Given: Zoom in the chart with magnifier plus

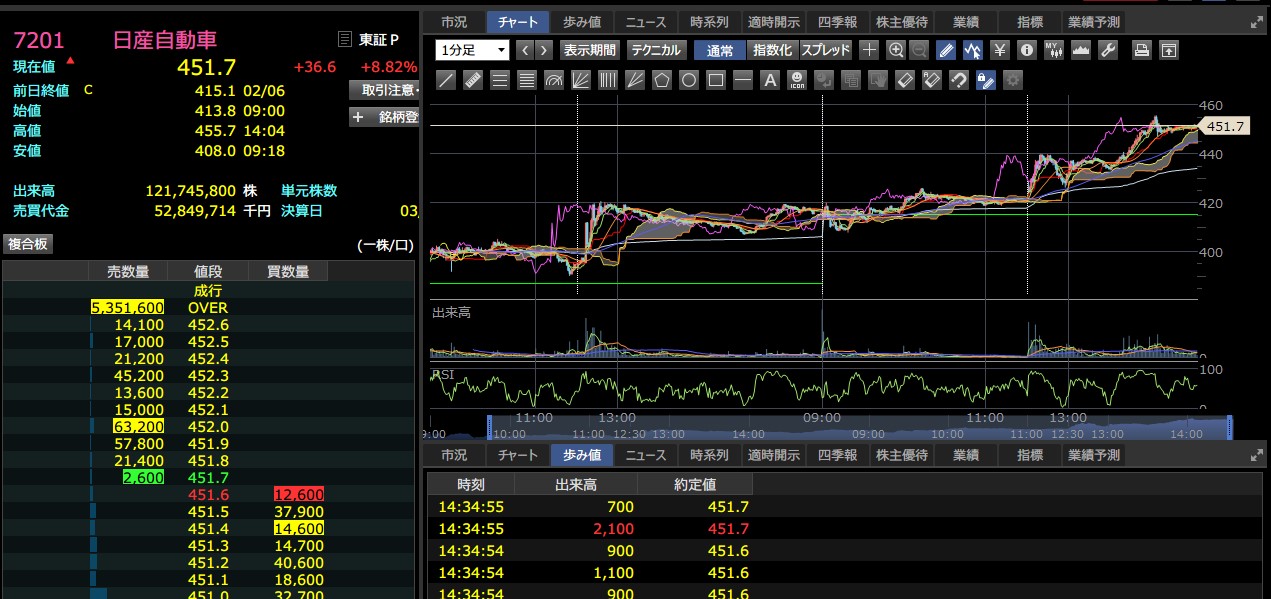Looking at the screenshot, I should click(896, 50).
